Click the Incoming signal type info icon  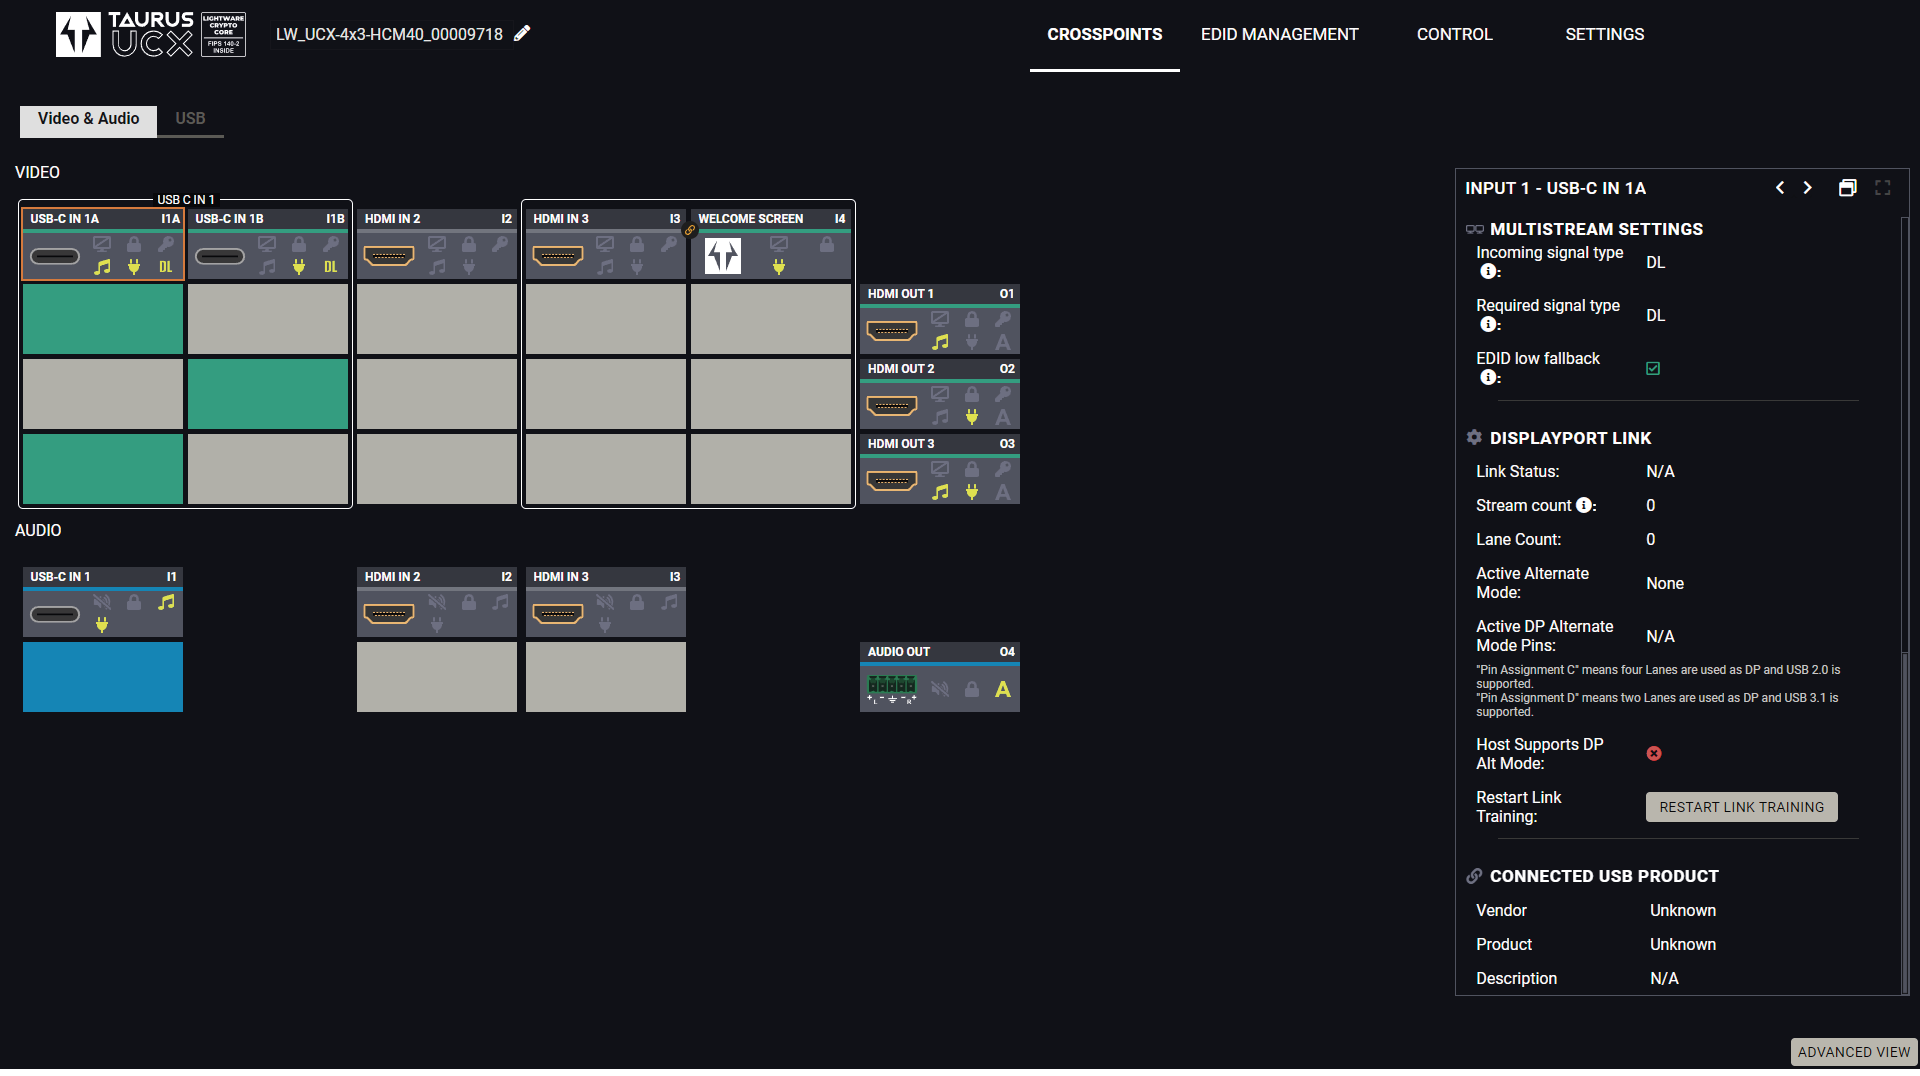click(x=1488, y=272)
